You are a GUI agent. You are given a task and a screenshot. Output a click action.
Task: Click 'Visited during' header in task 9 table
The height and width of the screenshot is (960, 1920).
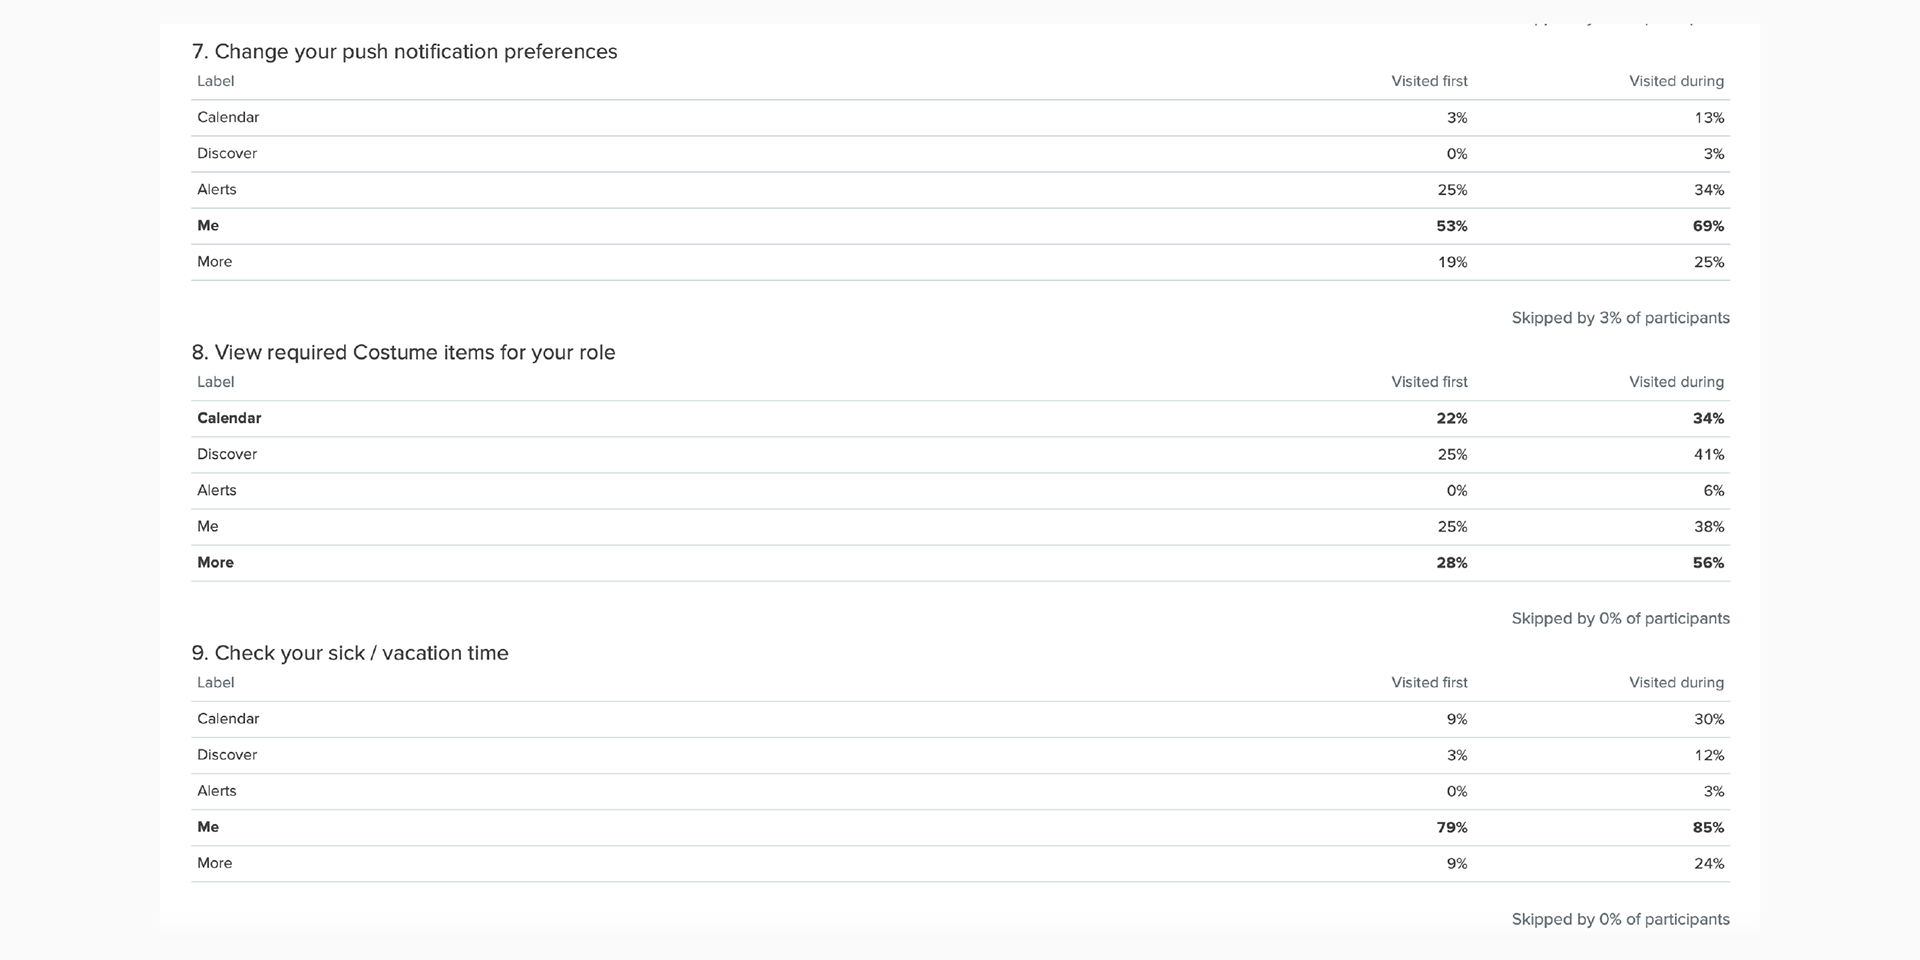[x=1676, y=683]
